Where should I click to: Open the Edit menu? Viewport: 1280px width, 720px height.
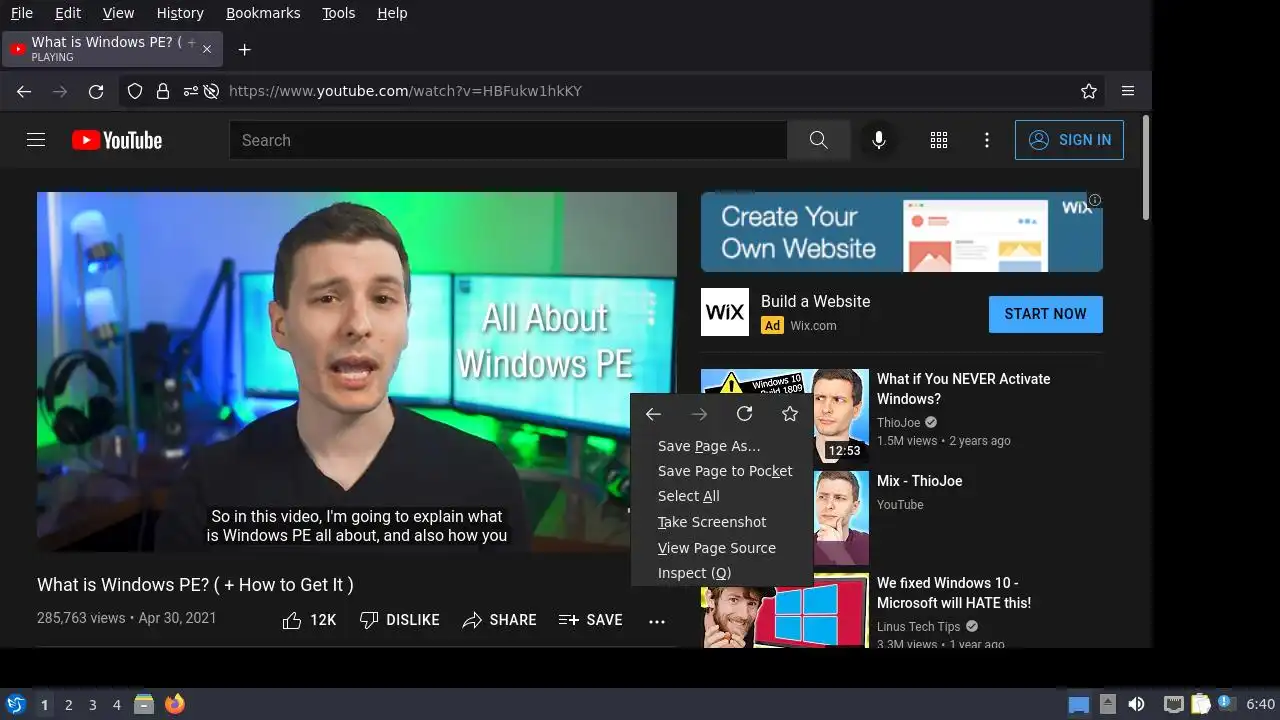68,13
